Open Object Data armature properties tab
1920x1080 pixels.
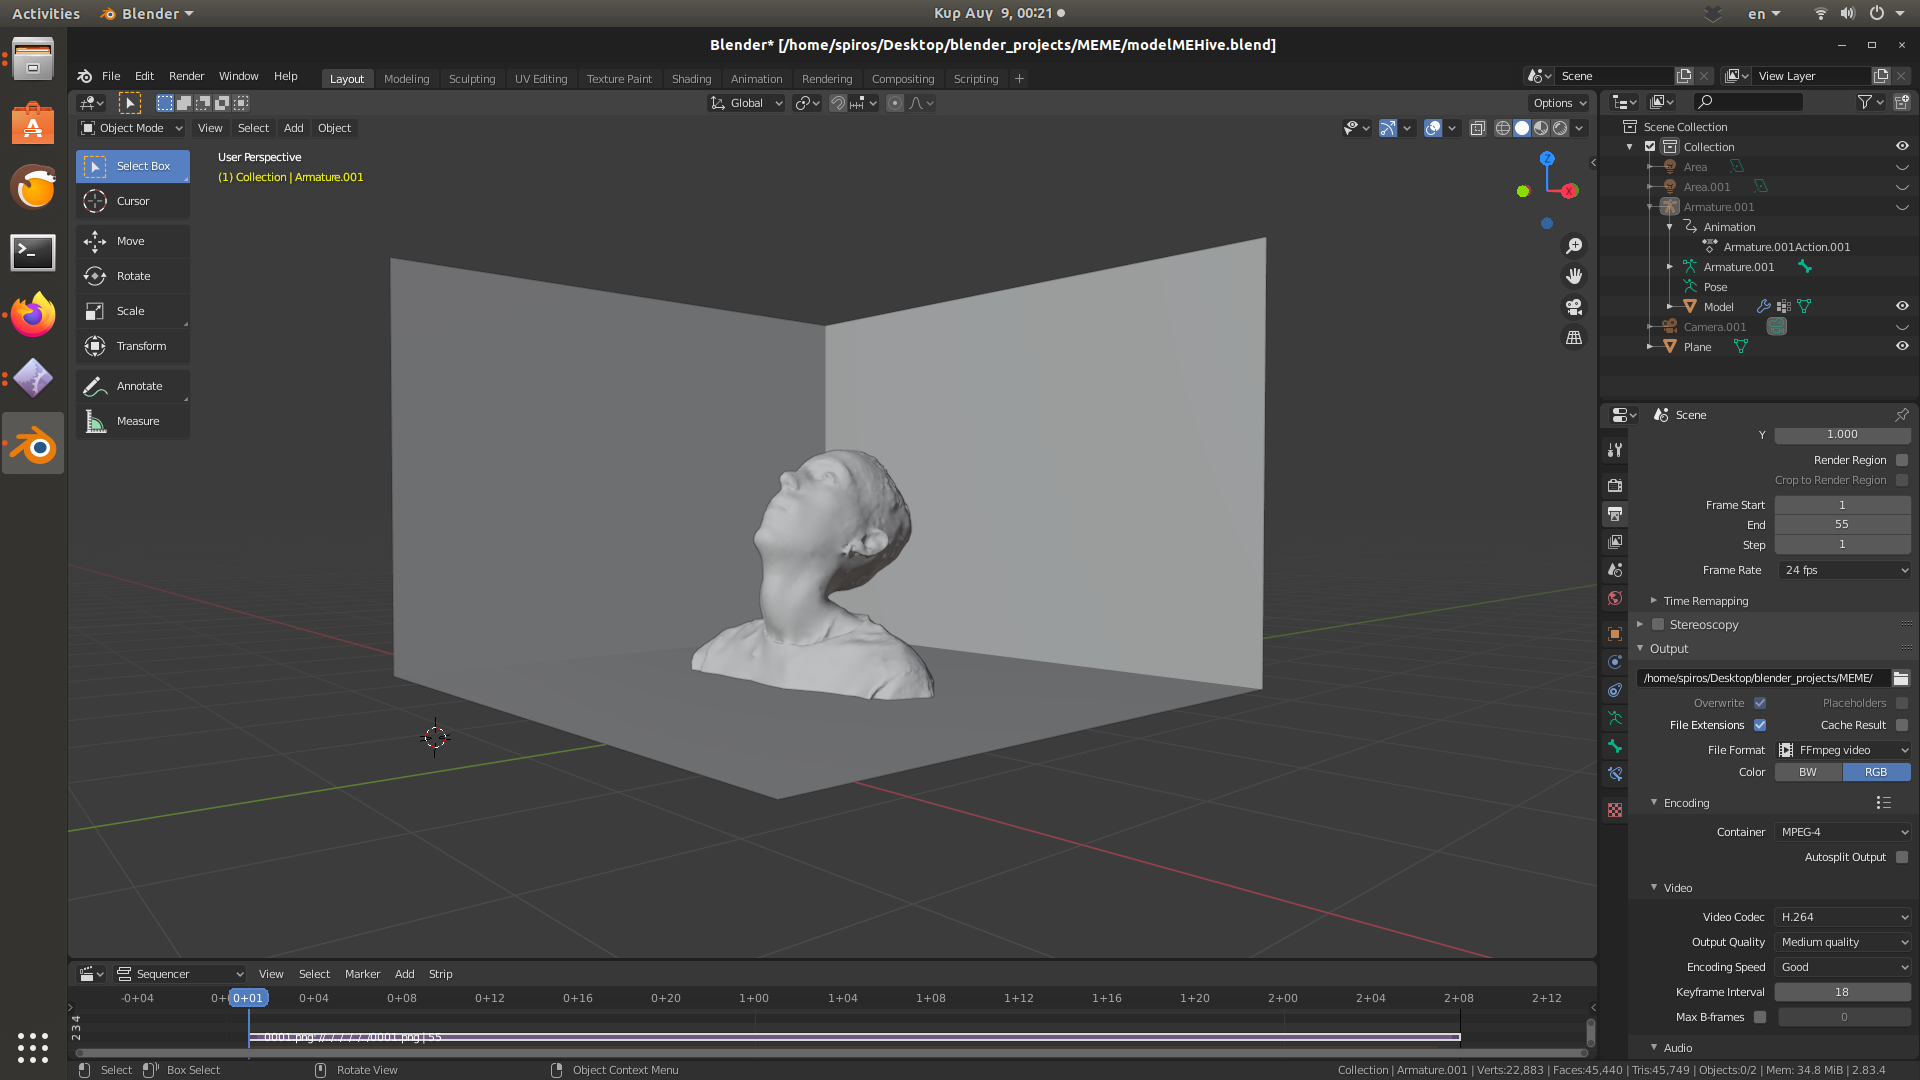point(1615,718)
